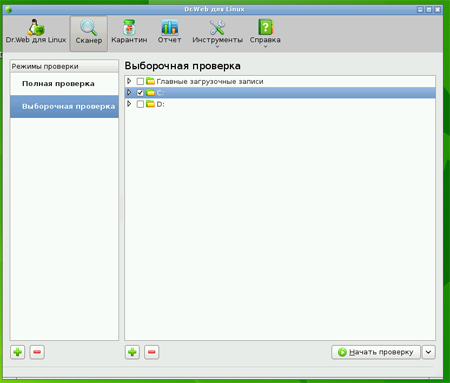The height and width of the screenshot is (383, 450).
Task: Open the Справка help menu
Action: coord(265,33)
